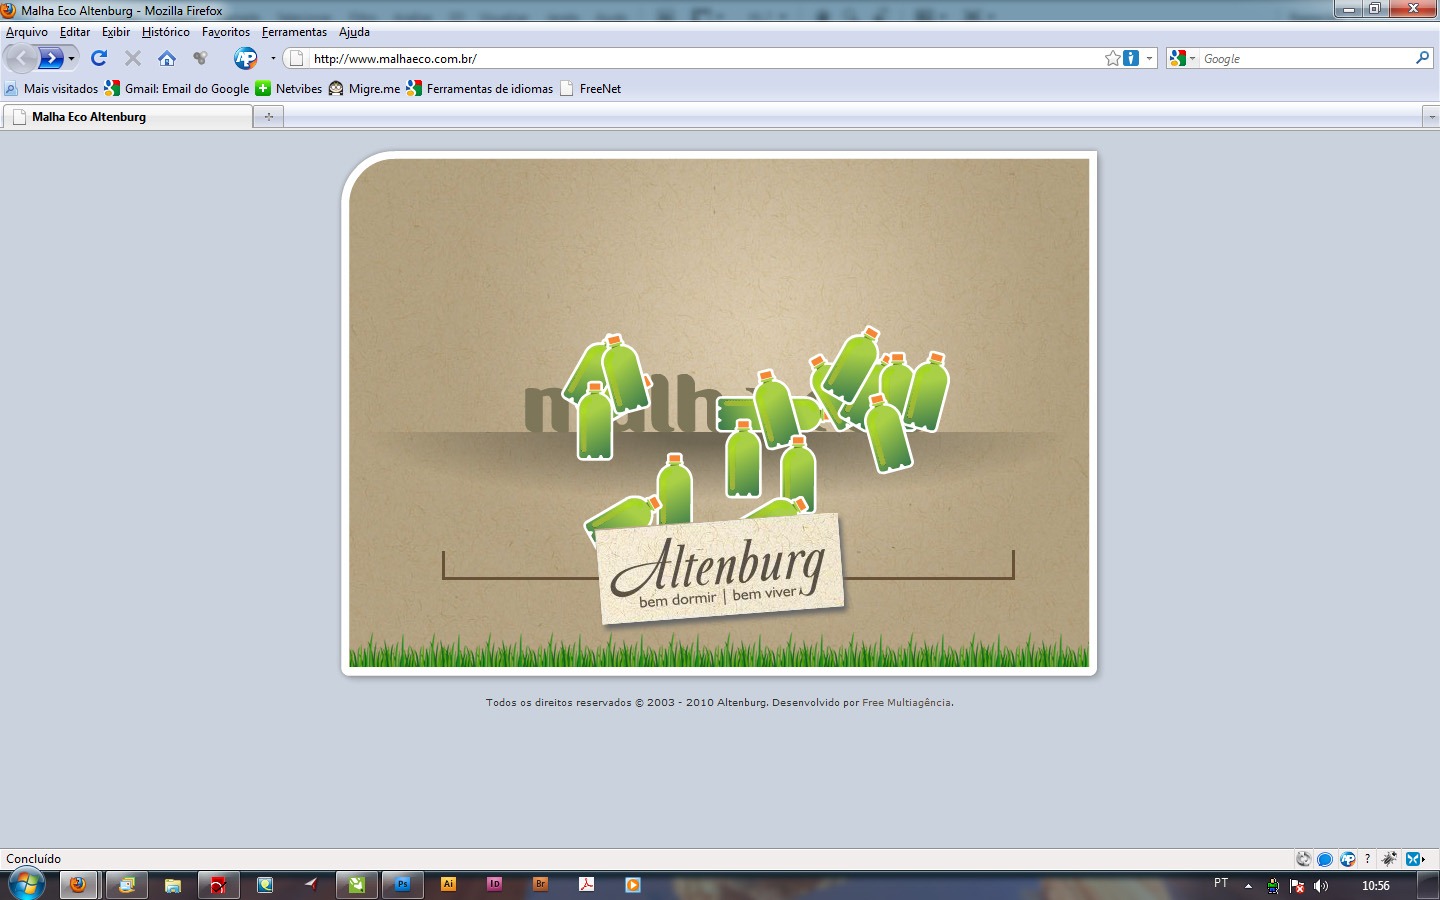The height and width of the screenshot is (900, 1440).
Task: Bookmark this page with the star
Action: click(1112, 59)
